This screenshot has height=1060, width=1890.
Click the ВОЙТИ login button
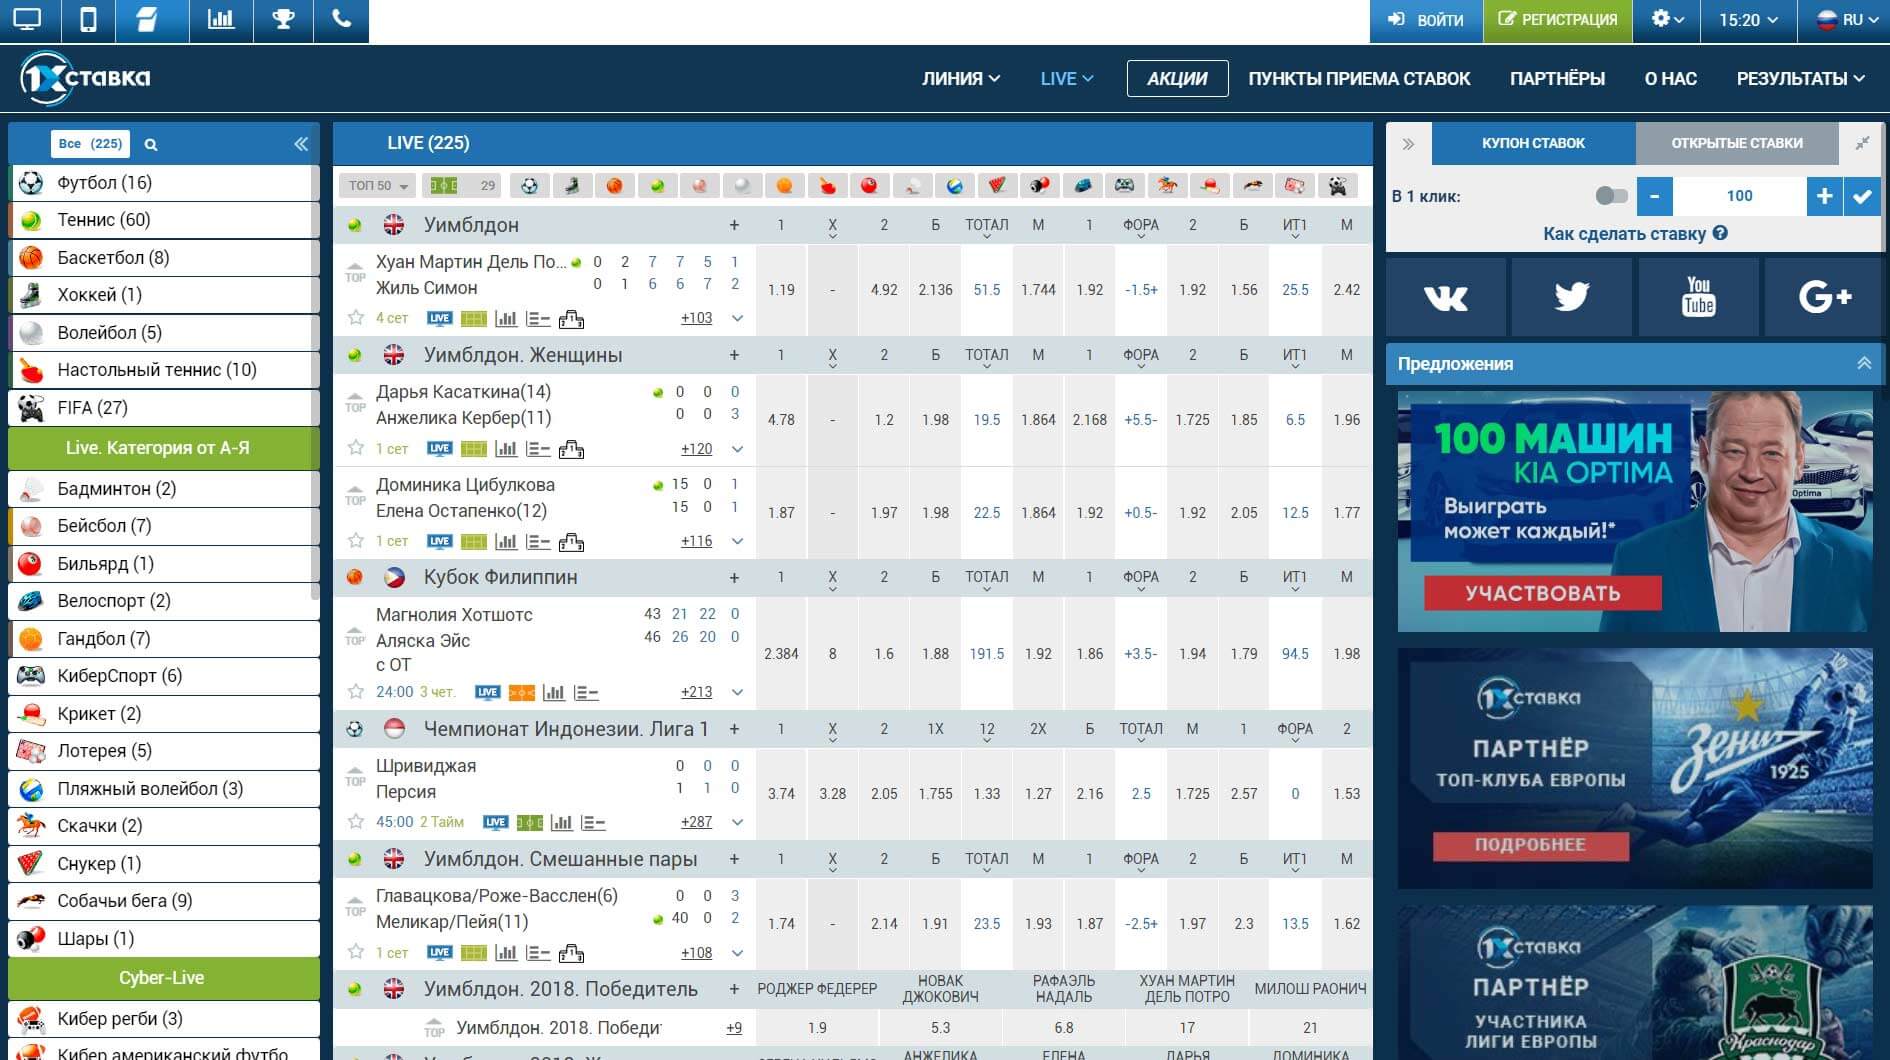point(1426,20)
